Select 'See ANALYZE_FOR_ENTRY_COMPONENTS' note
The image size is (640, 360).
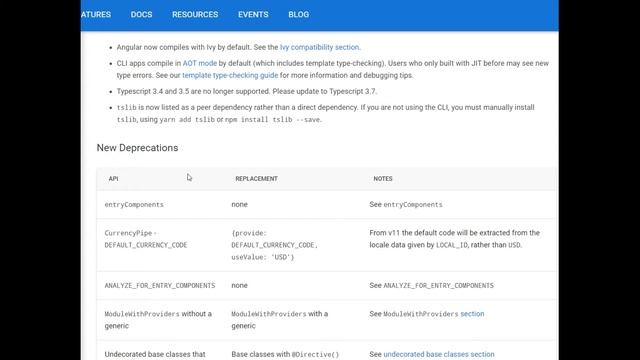[x=431, y=285]
